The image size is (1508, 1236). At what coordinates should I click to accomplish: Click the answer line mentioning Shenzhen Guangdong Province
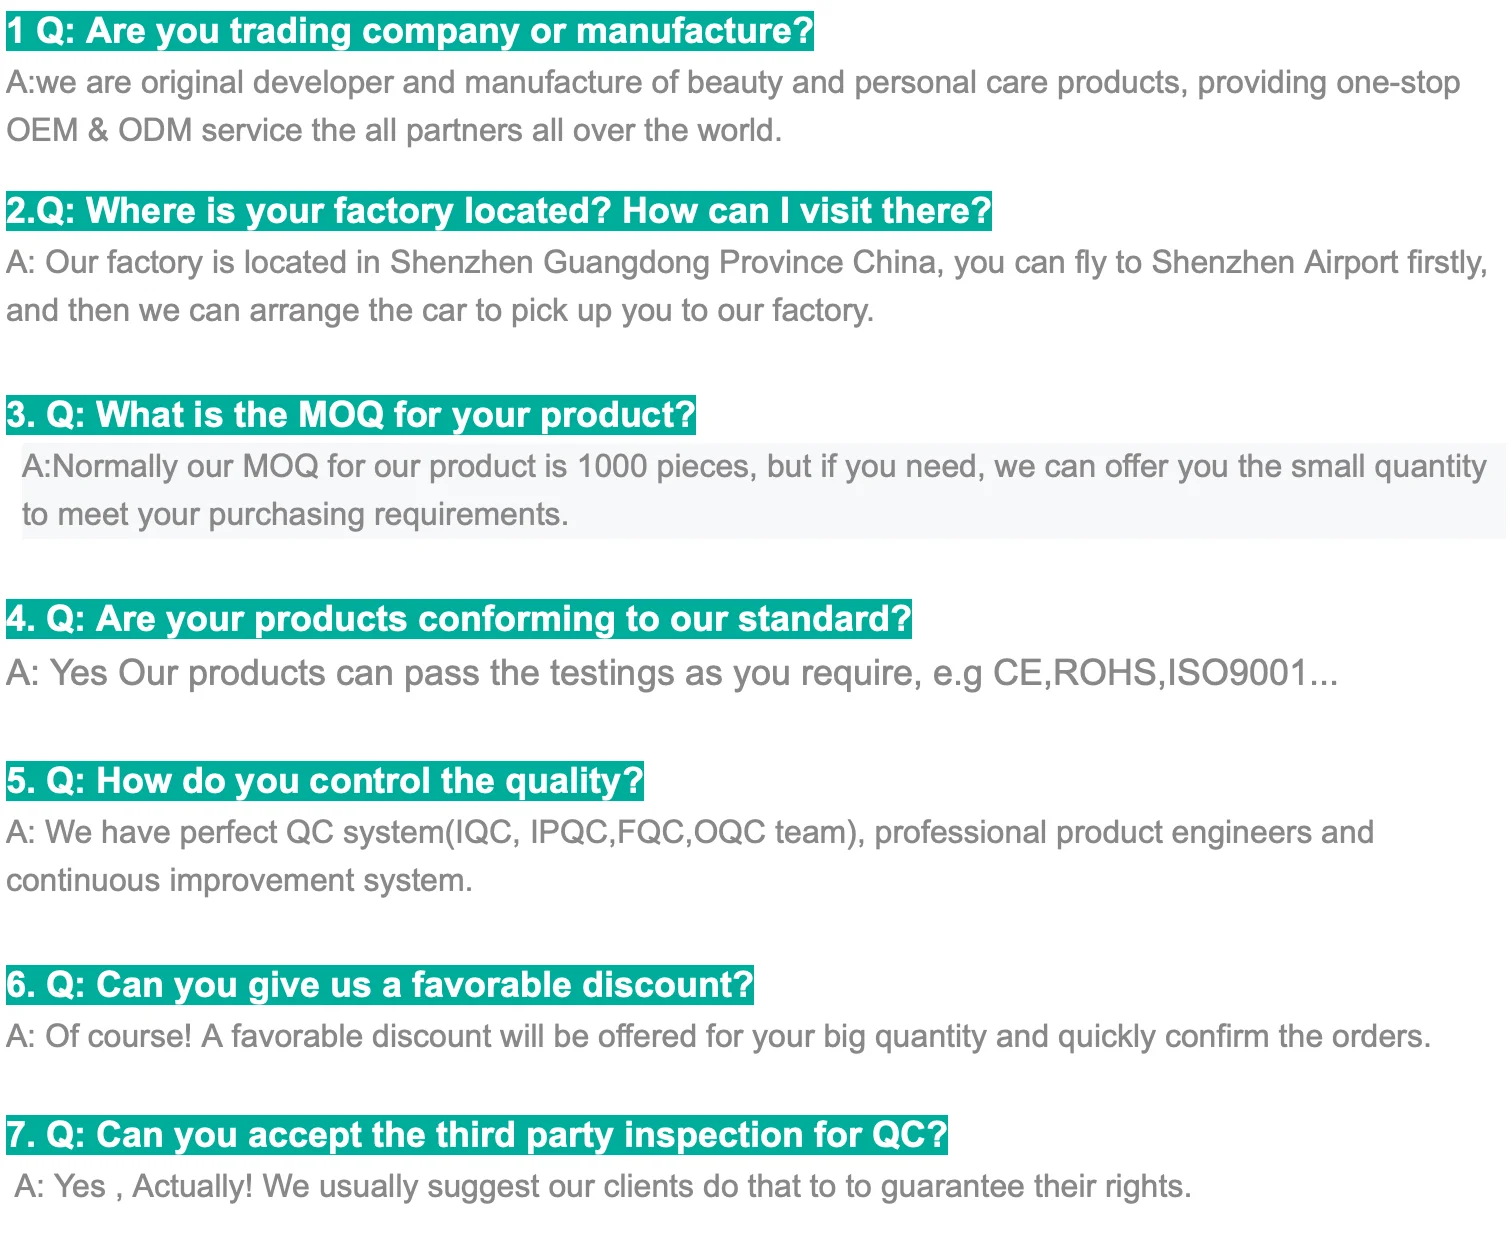[747, 262]
